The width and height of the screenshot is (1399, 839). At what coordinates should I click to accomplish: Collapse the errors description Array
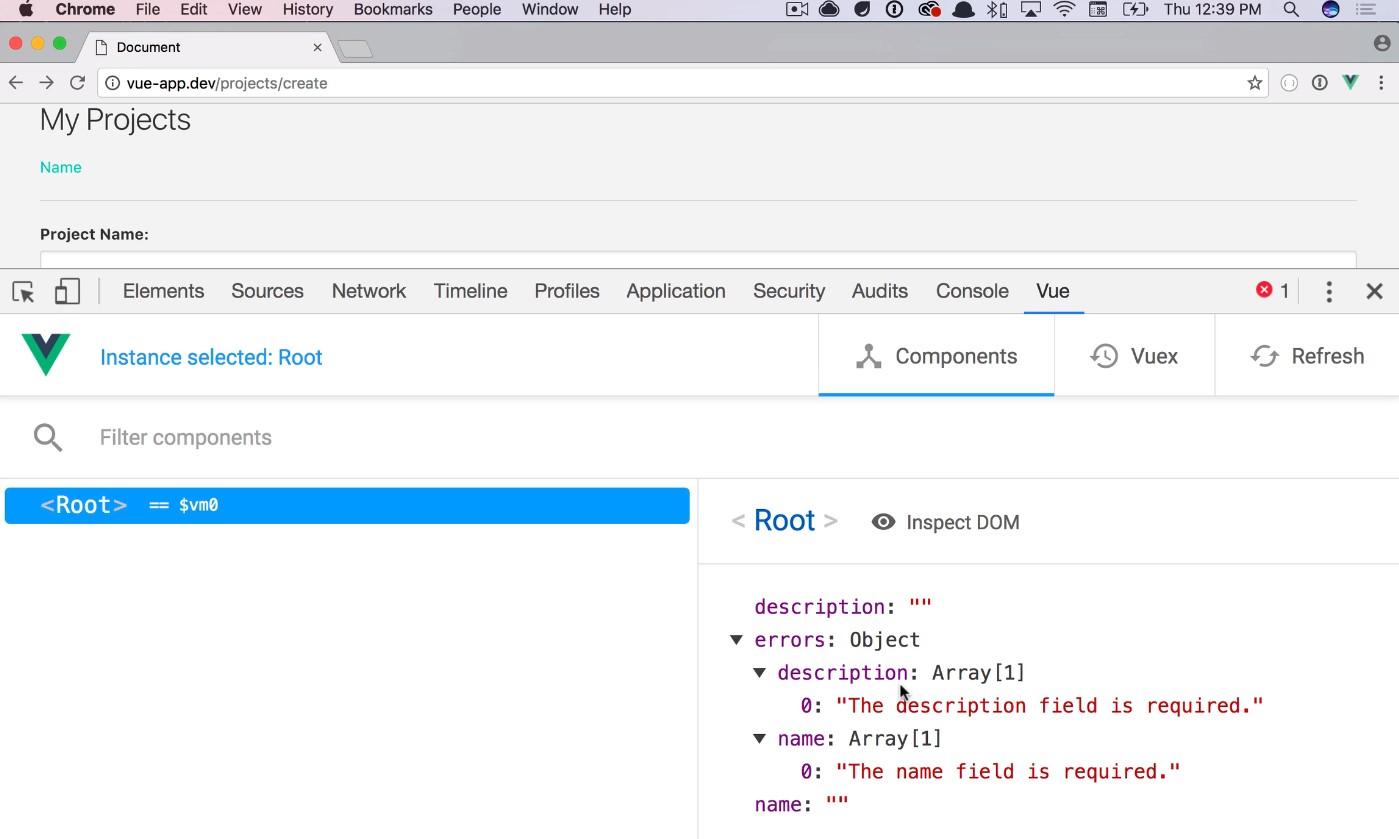[x=760, y=673]
